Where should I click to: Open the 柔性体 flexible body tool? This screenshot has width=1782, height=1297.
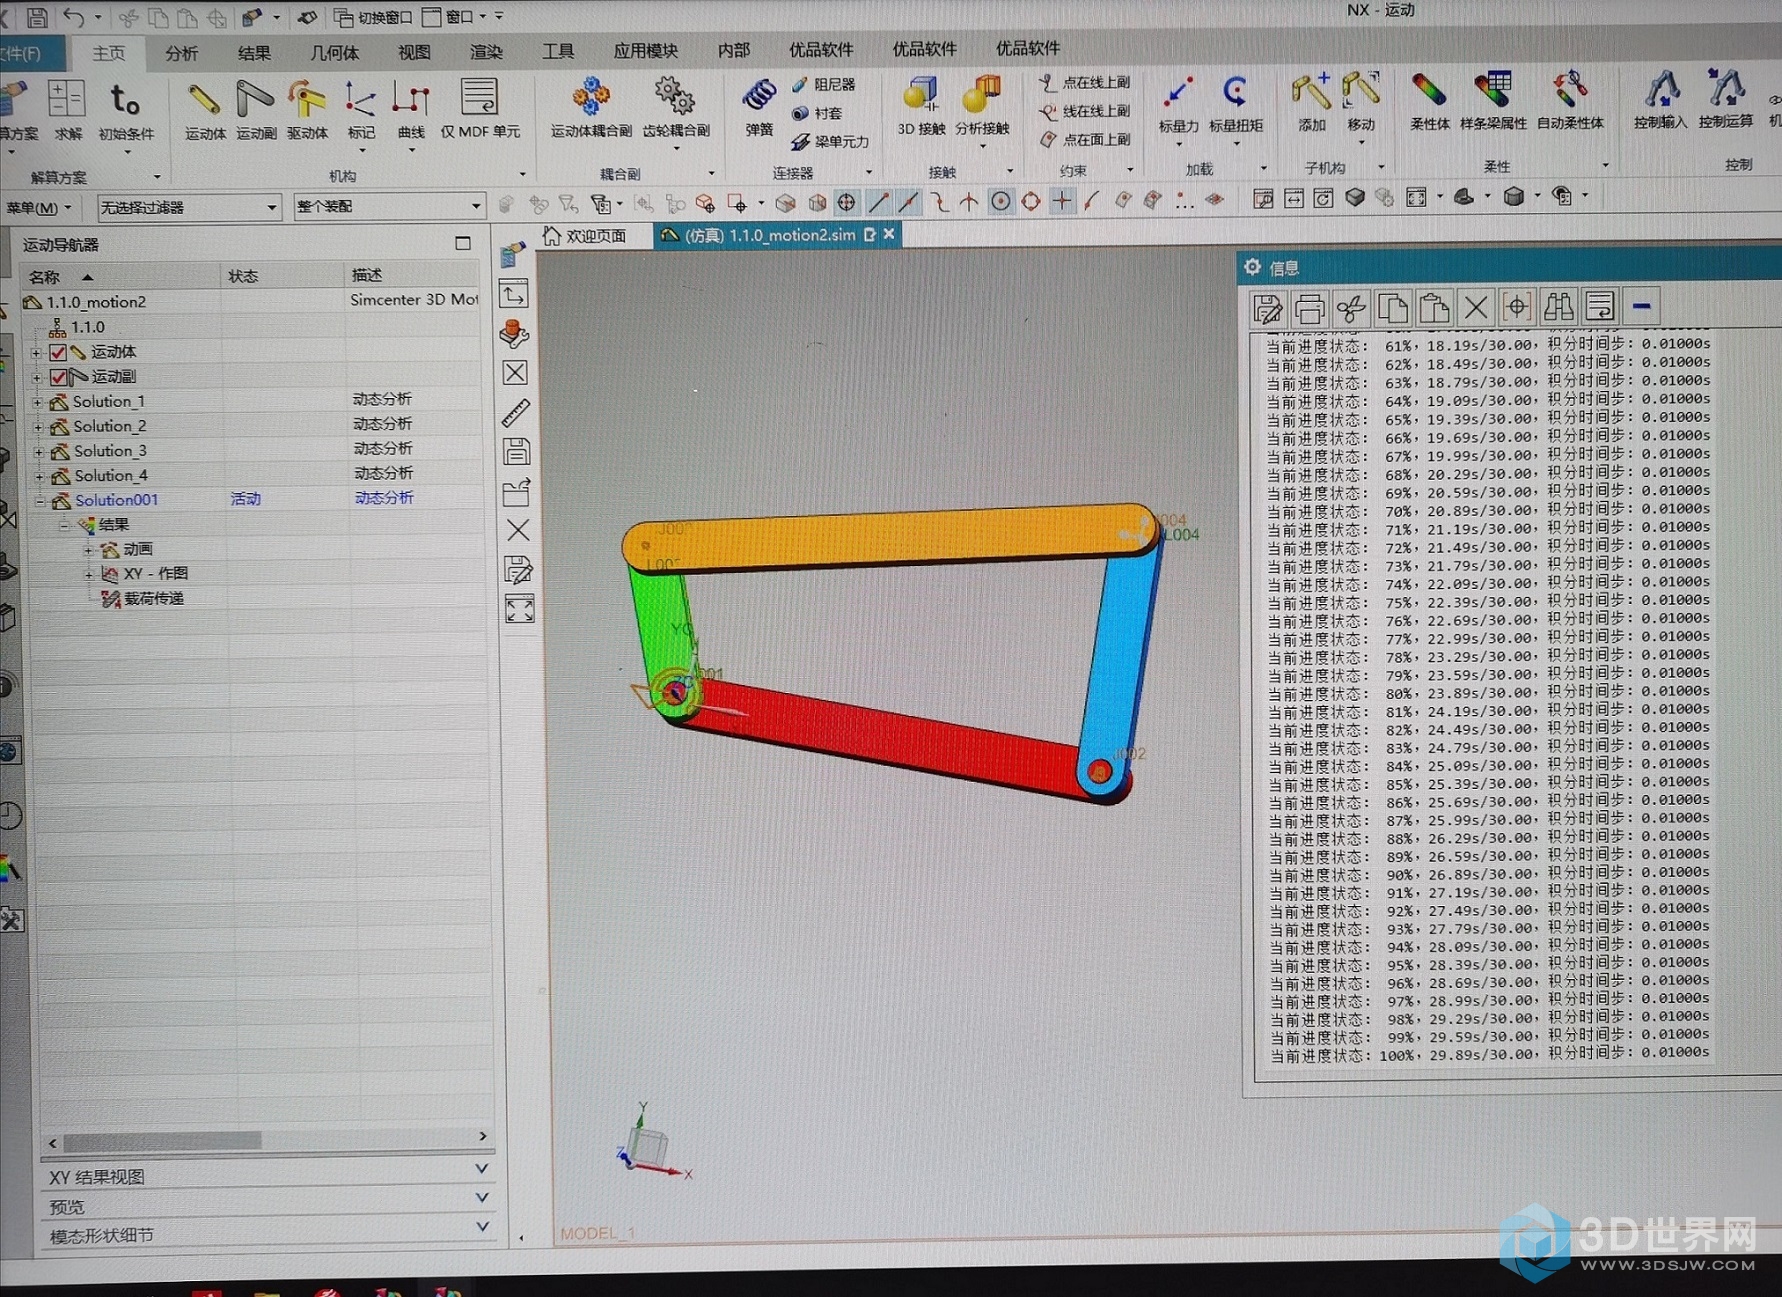coord(1429,102)
